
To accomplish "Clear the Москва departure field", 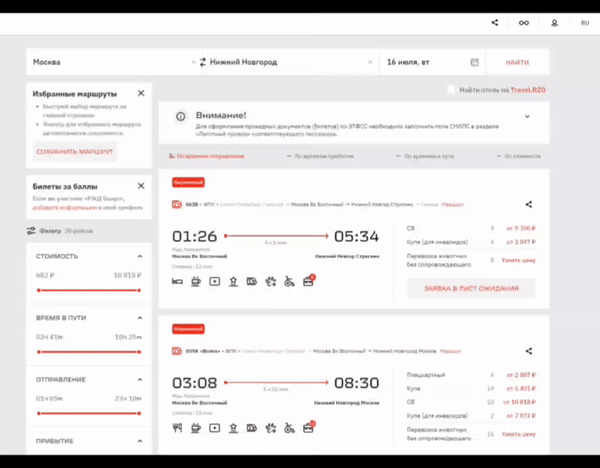I will click(x=193, y=62).
